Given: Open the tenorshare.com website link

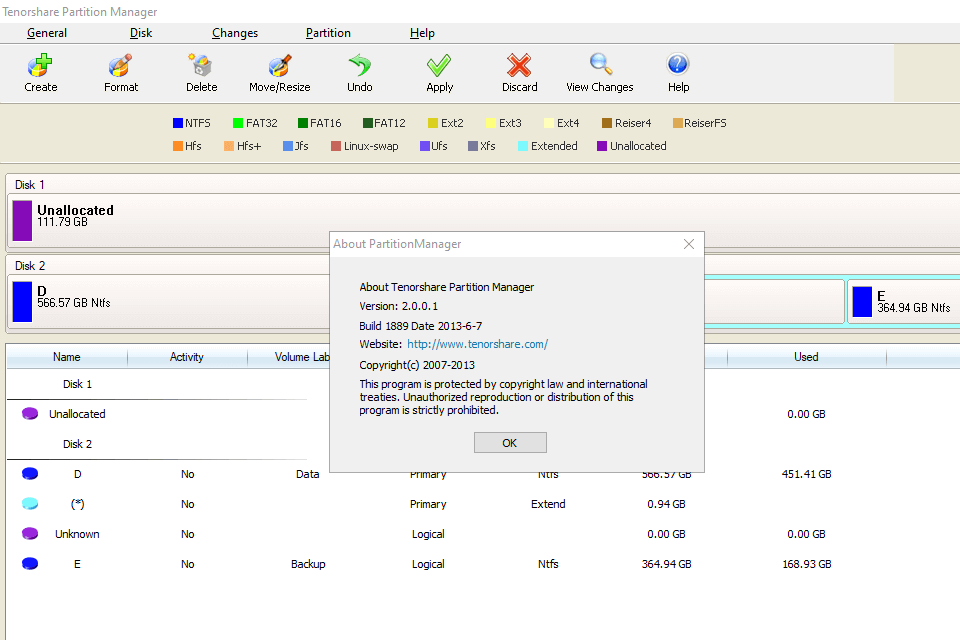Looking at the screenshot, I should [x=477, y=343].
